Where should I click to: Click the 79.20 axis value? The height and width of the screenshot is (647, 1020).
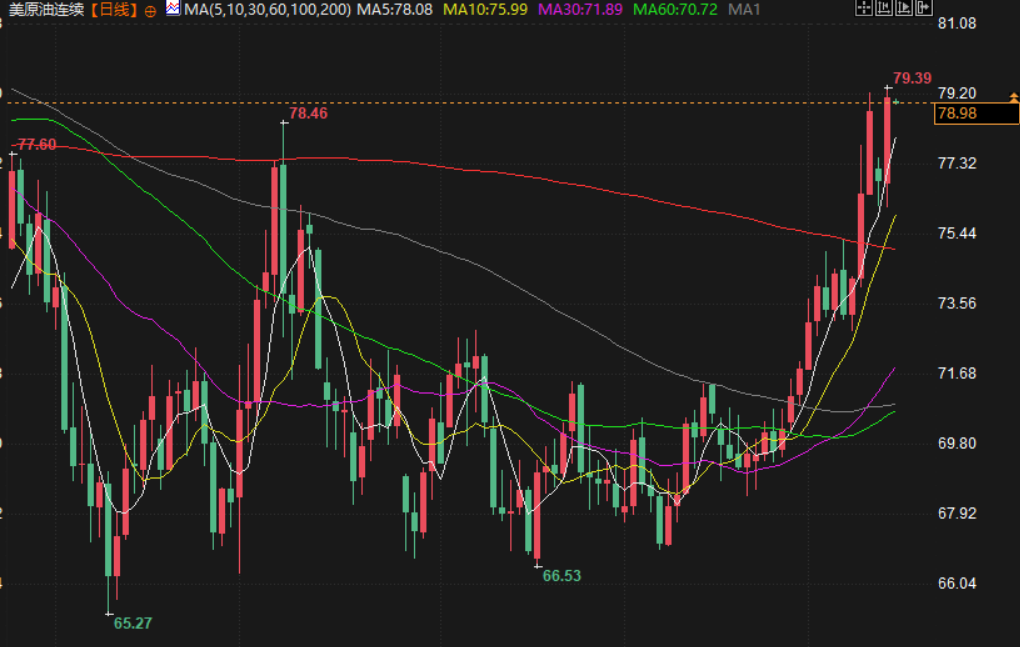tap(957, 93)
